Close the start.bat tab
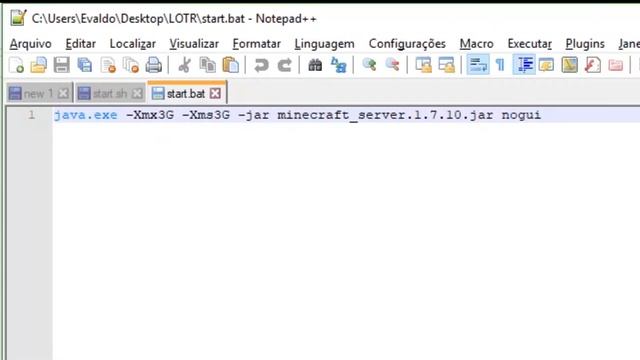640x360 pixels. tap(215, 93)
